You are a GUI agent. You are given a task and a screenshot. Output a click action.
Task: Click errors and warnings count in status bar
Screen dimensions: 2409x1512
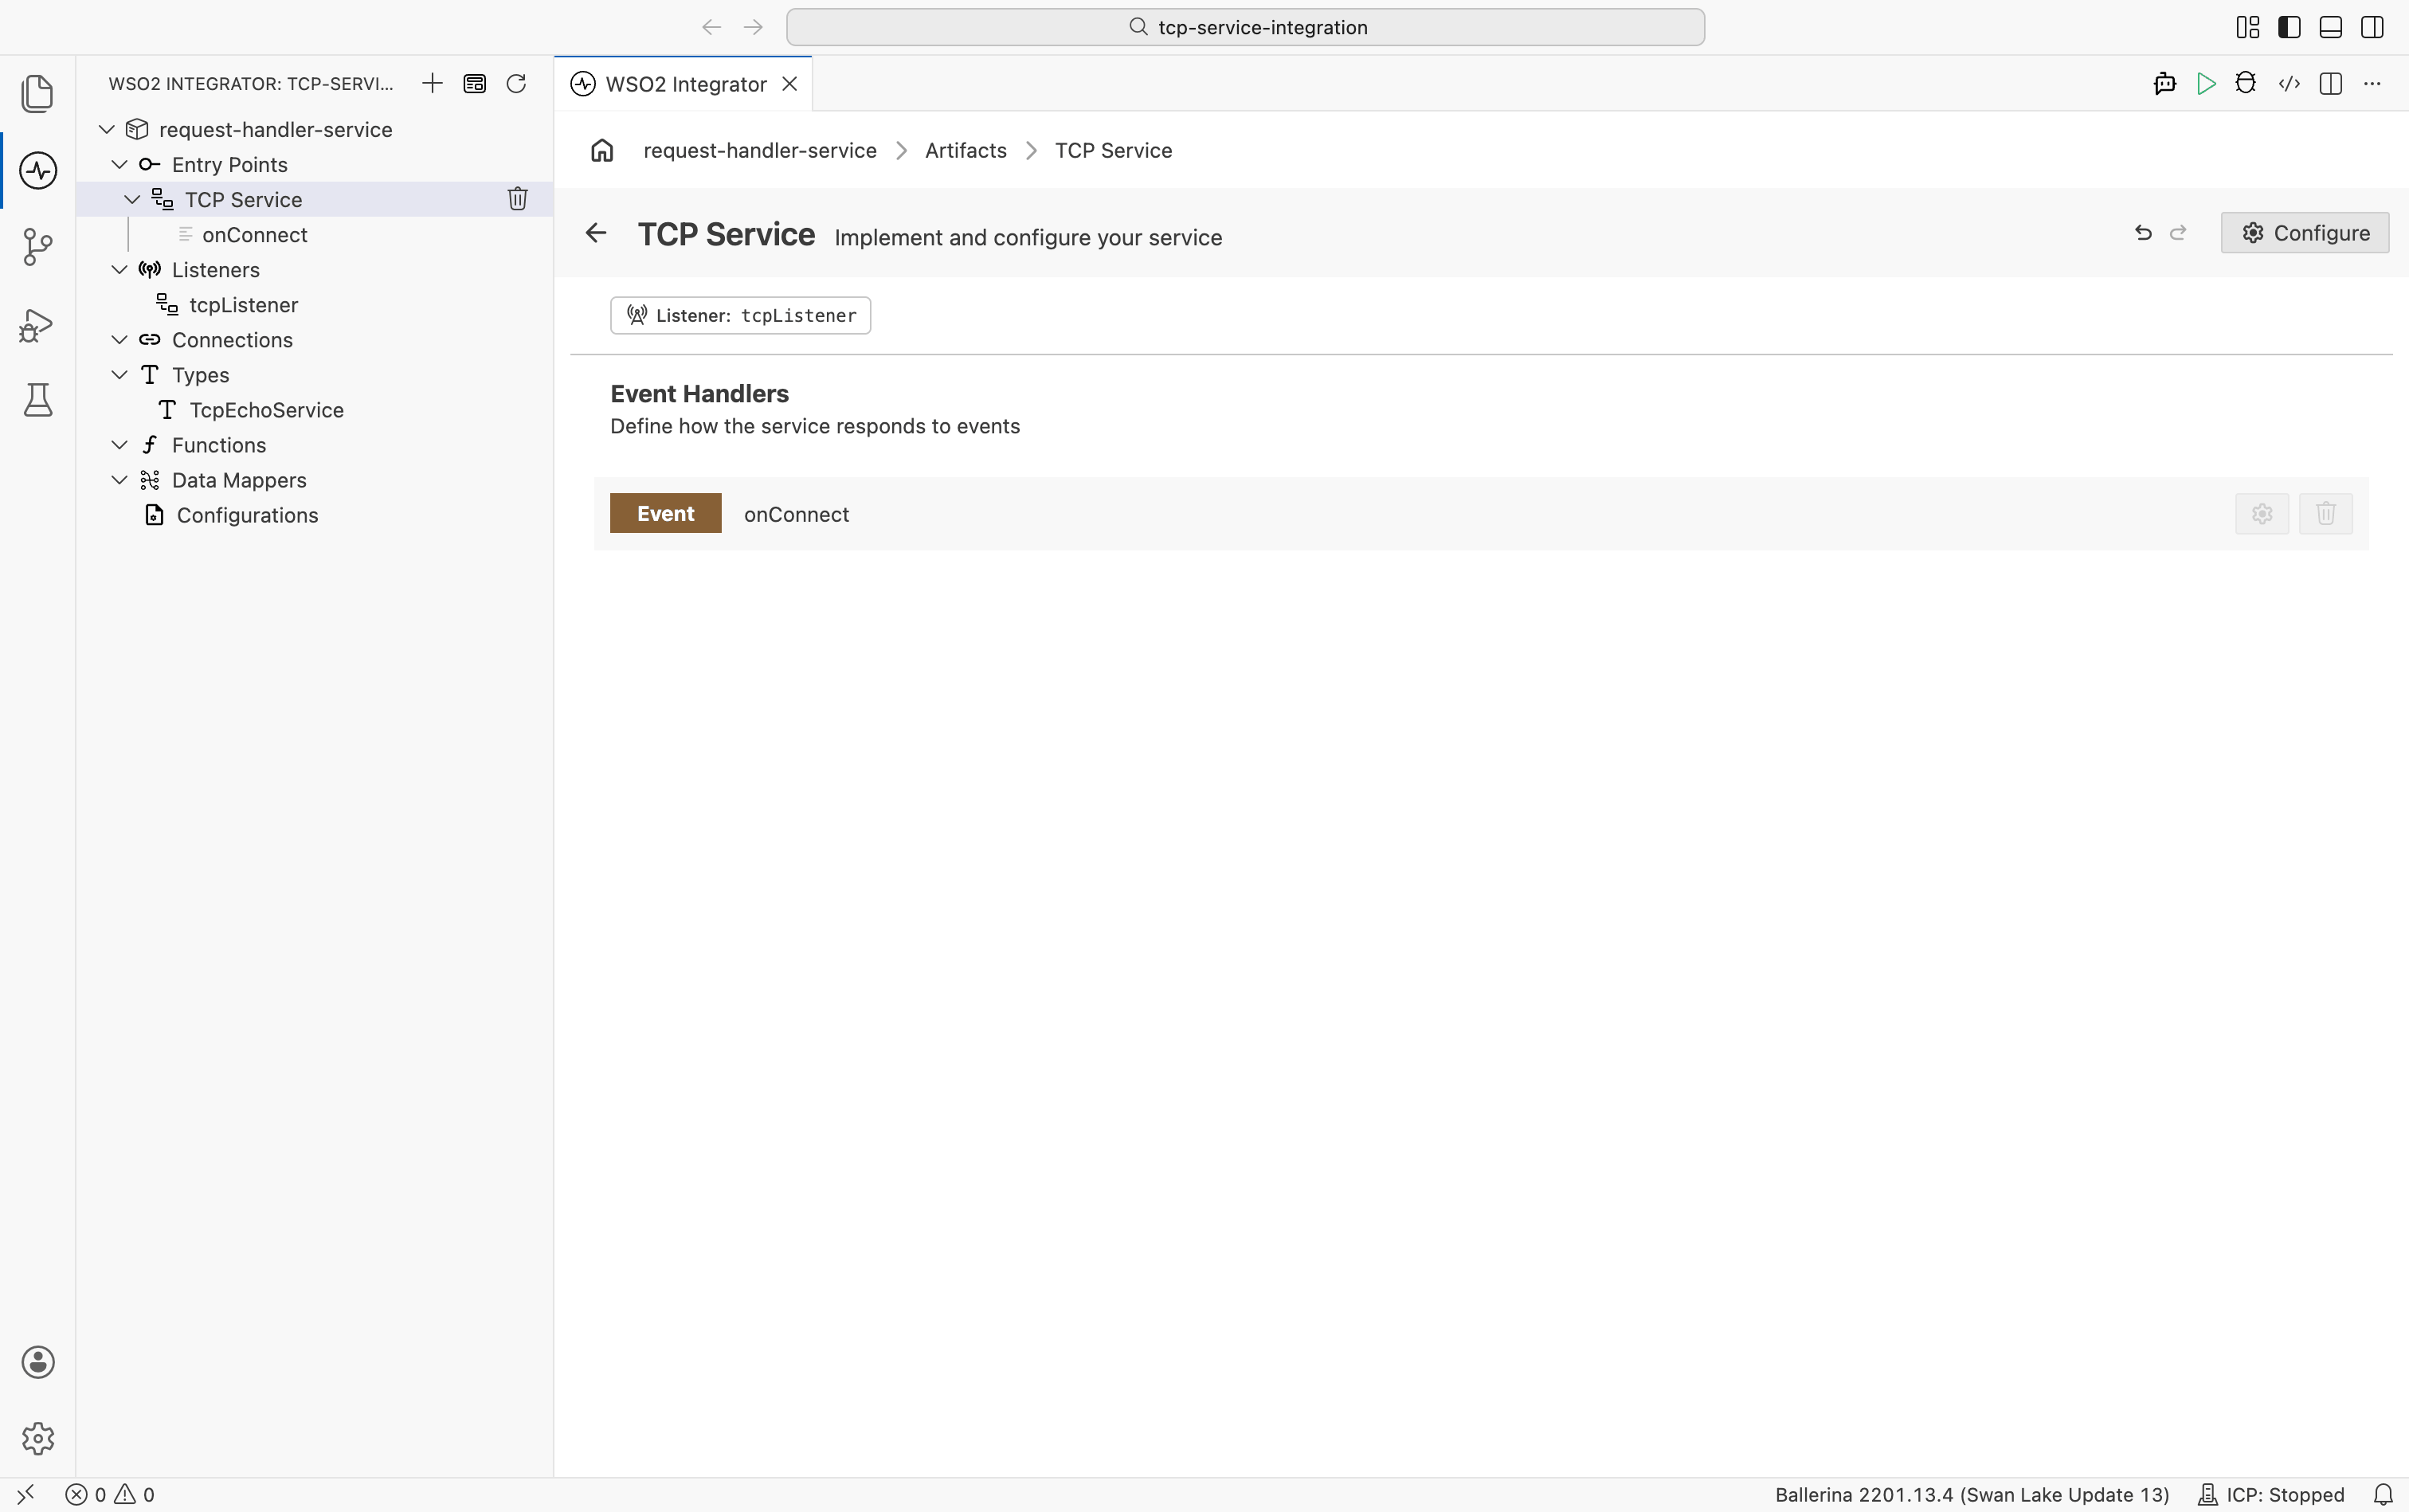click(110, 1494)
